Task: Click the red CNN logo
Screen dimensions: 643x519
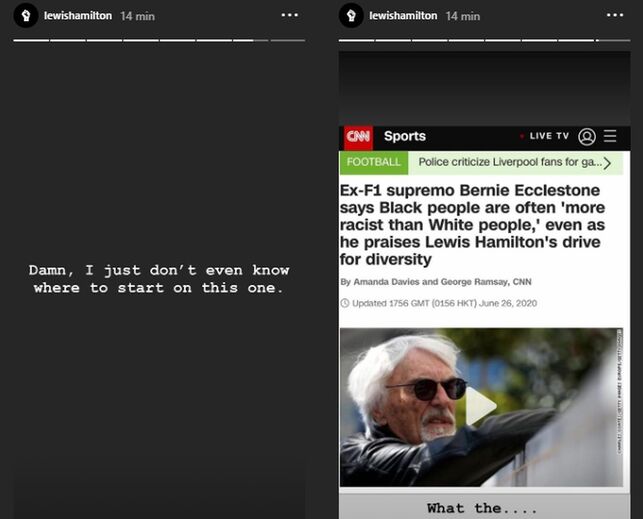Action: coord(357,137)
